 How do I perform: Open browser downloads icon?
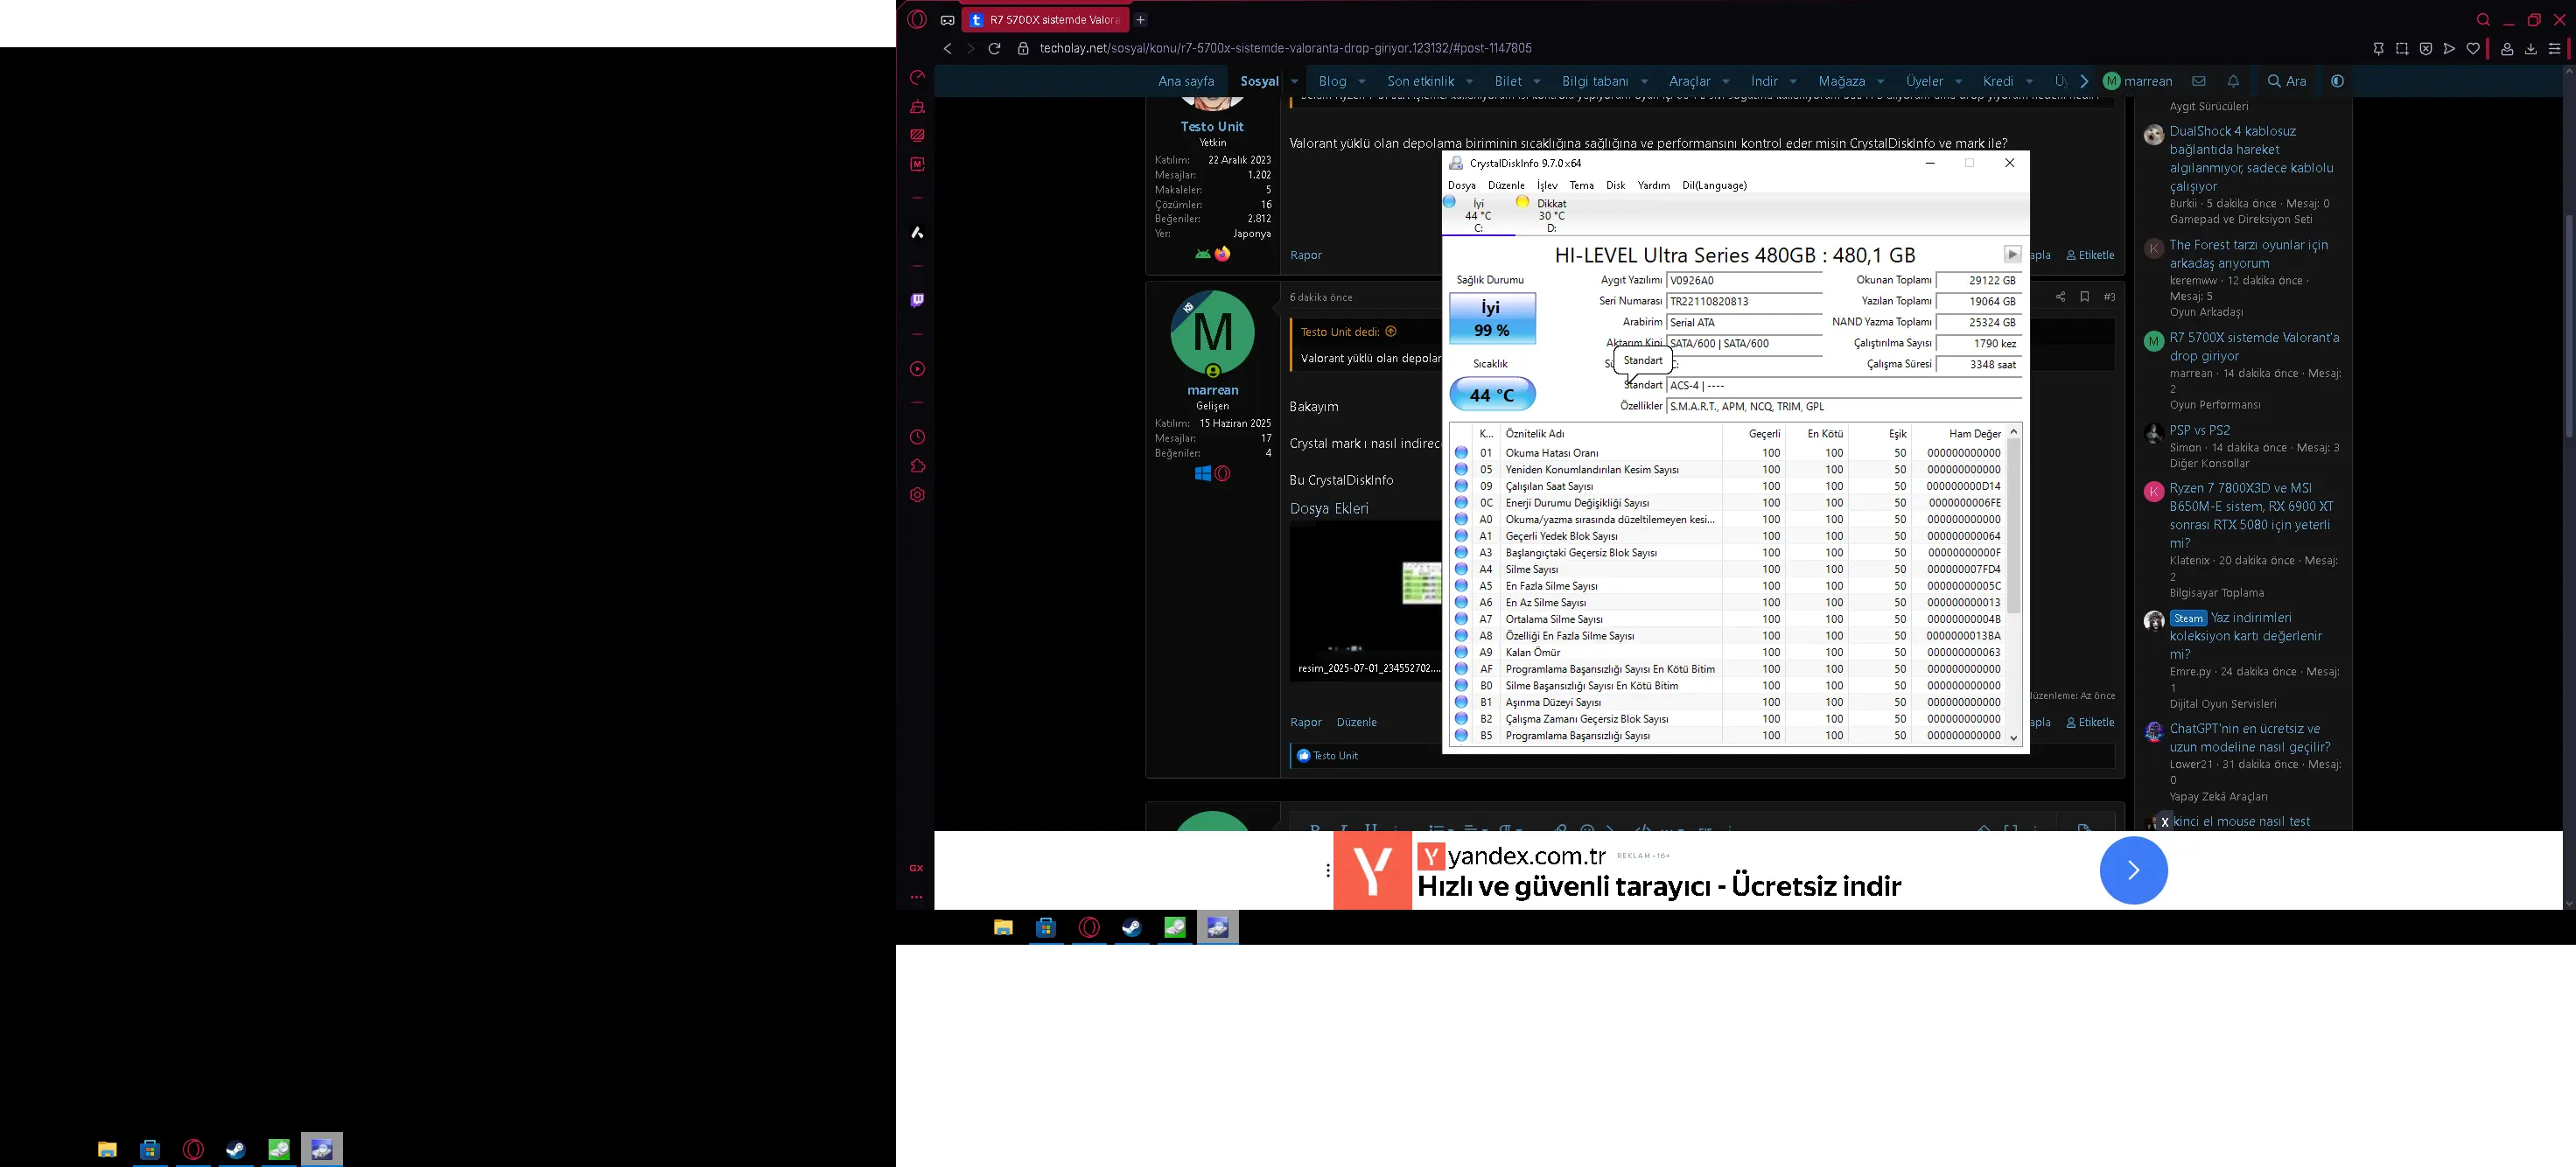tap(2531, 48)
